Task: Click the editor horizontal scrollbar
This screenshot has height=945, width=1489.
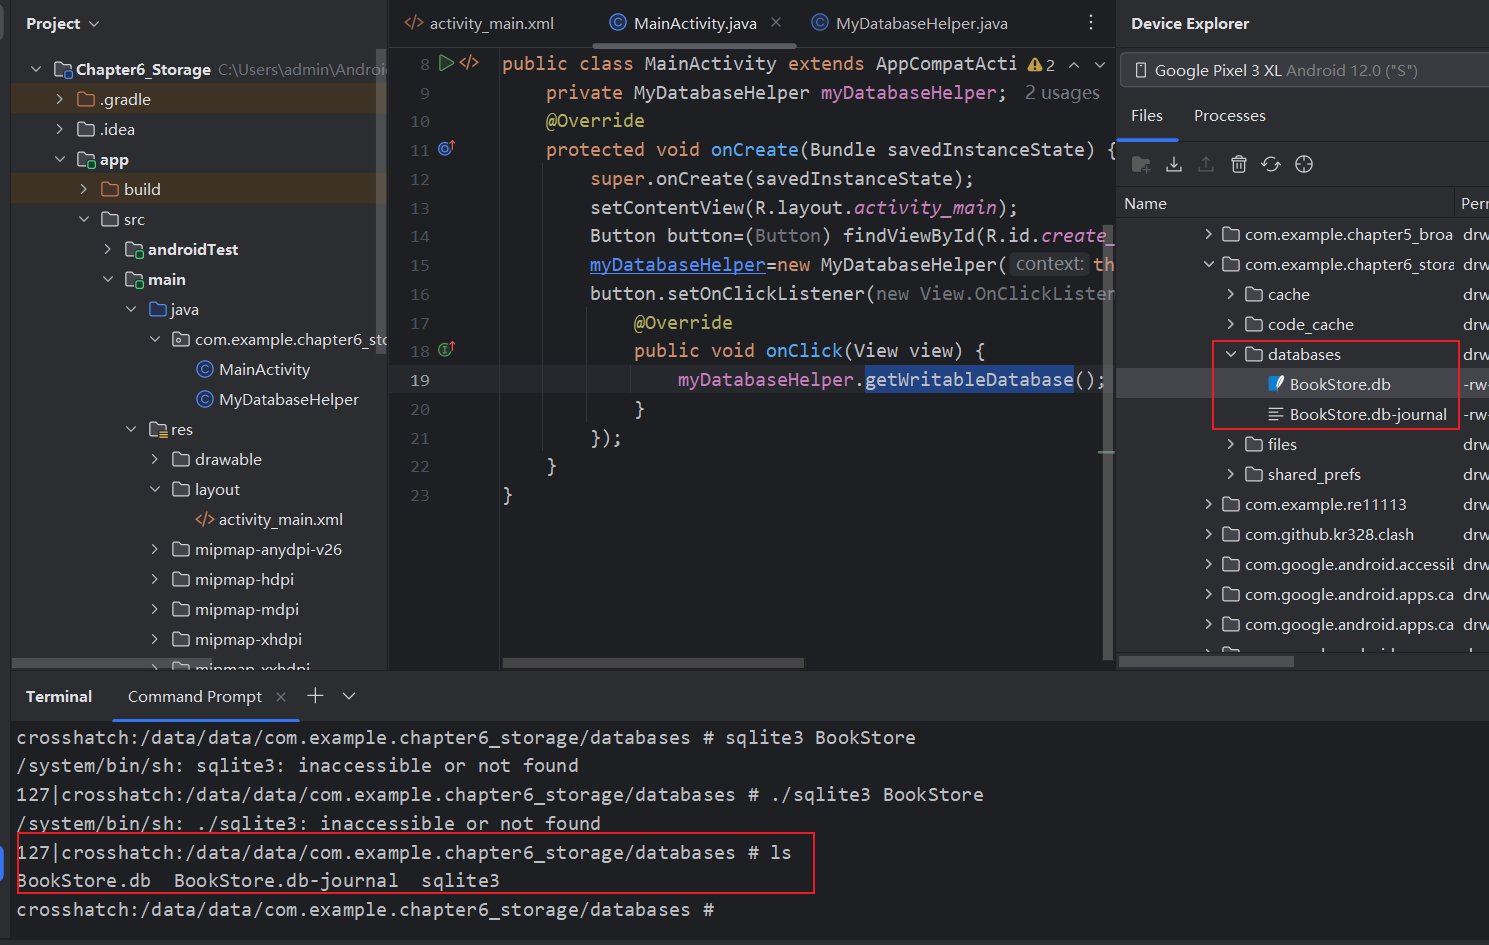Action: tap(652, 663)
